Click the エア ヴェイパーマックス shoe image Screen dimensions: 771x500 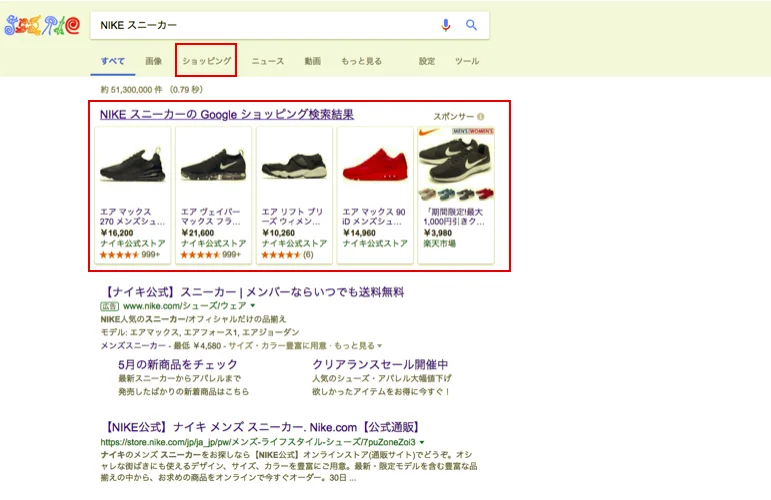213,165
